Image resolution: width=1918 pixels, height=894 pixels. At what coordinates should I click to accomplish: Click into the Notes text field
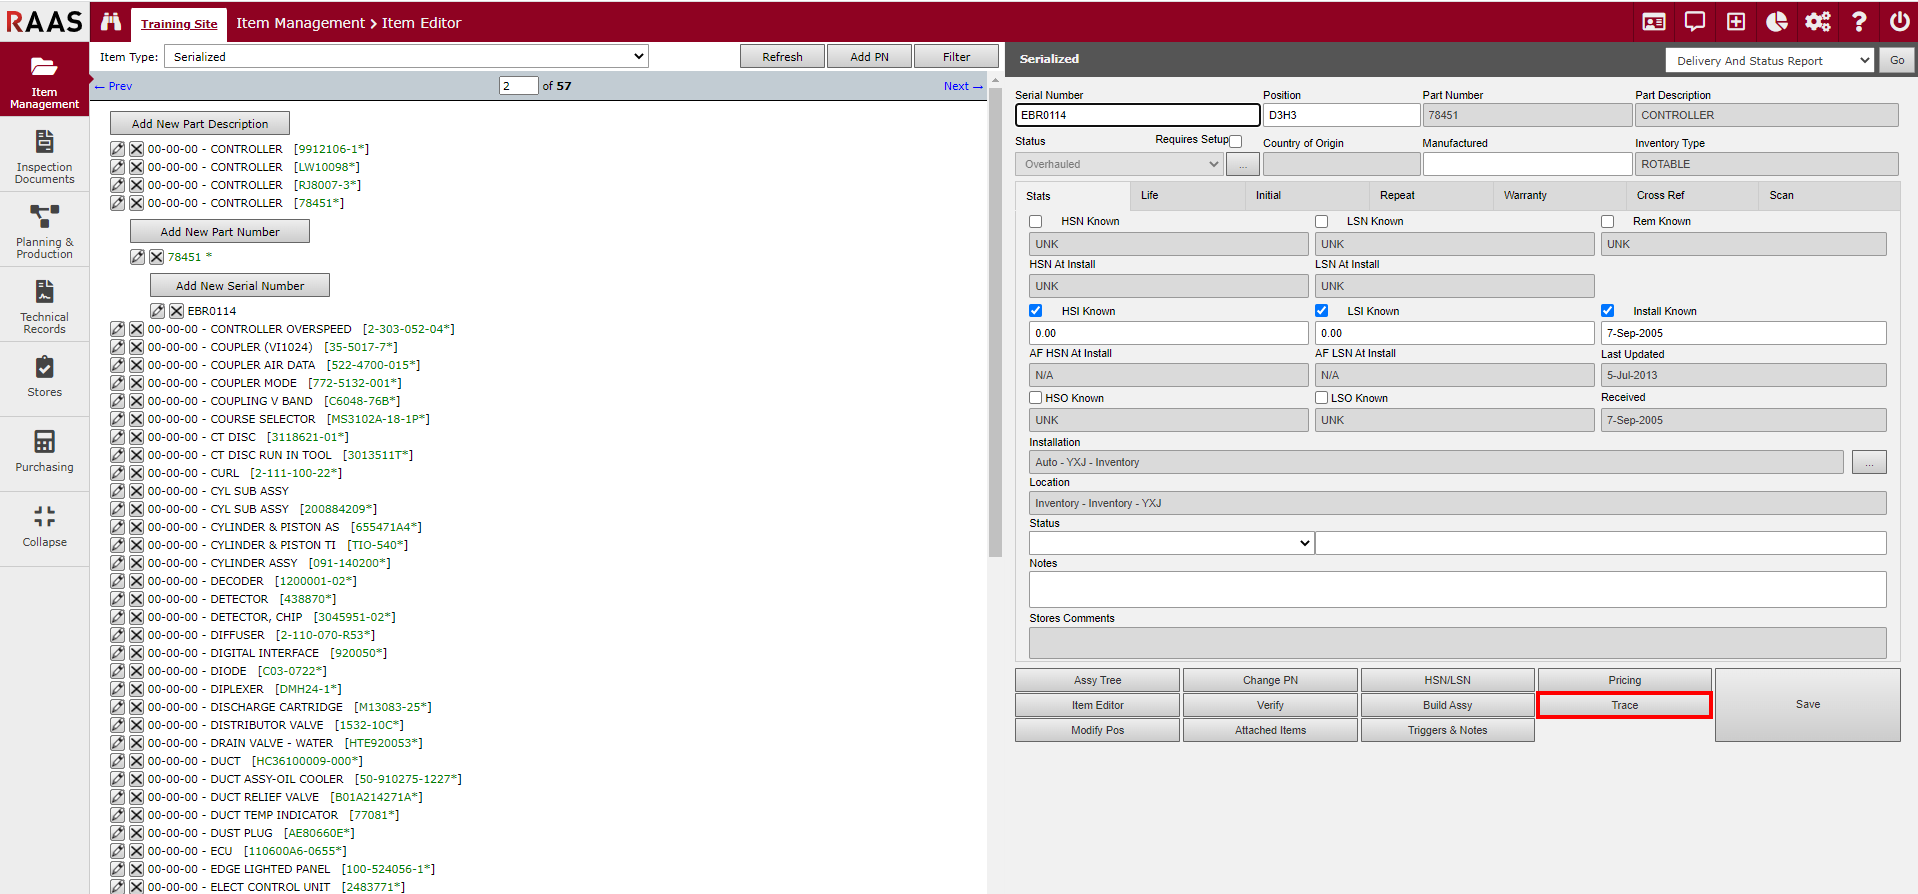click(x=1457, y=589)
